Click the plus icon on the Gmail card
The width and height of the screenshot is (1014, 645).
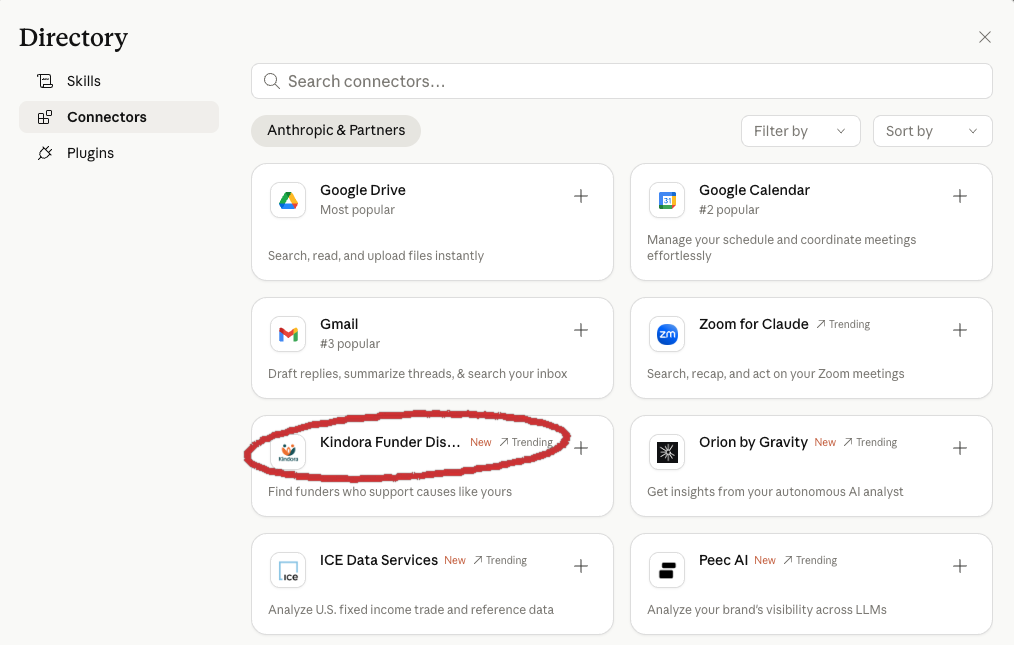tap(581, 330)
